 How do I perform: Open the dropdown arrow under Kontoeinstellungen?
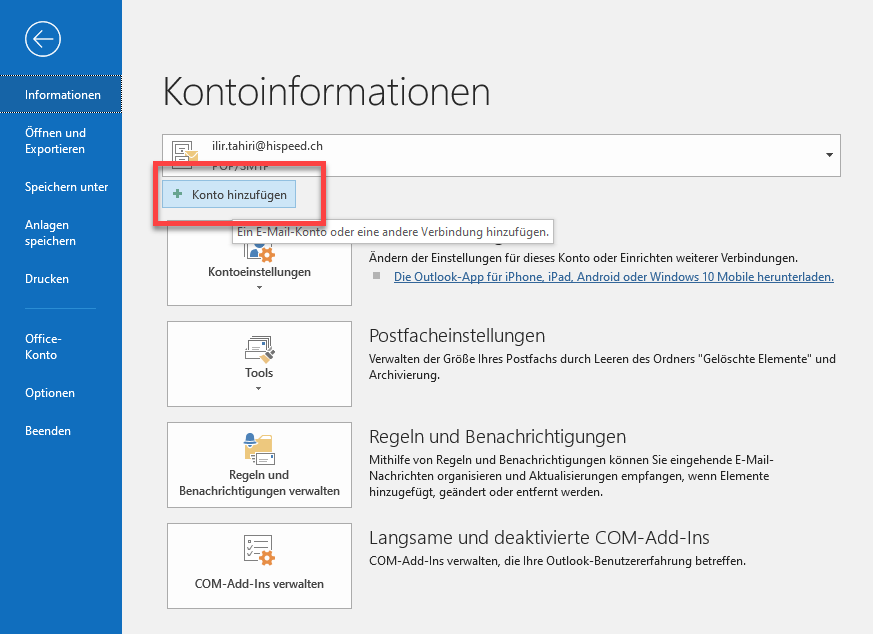pos(259,288)
